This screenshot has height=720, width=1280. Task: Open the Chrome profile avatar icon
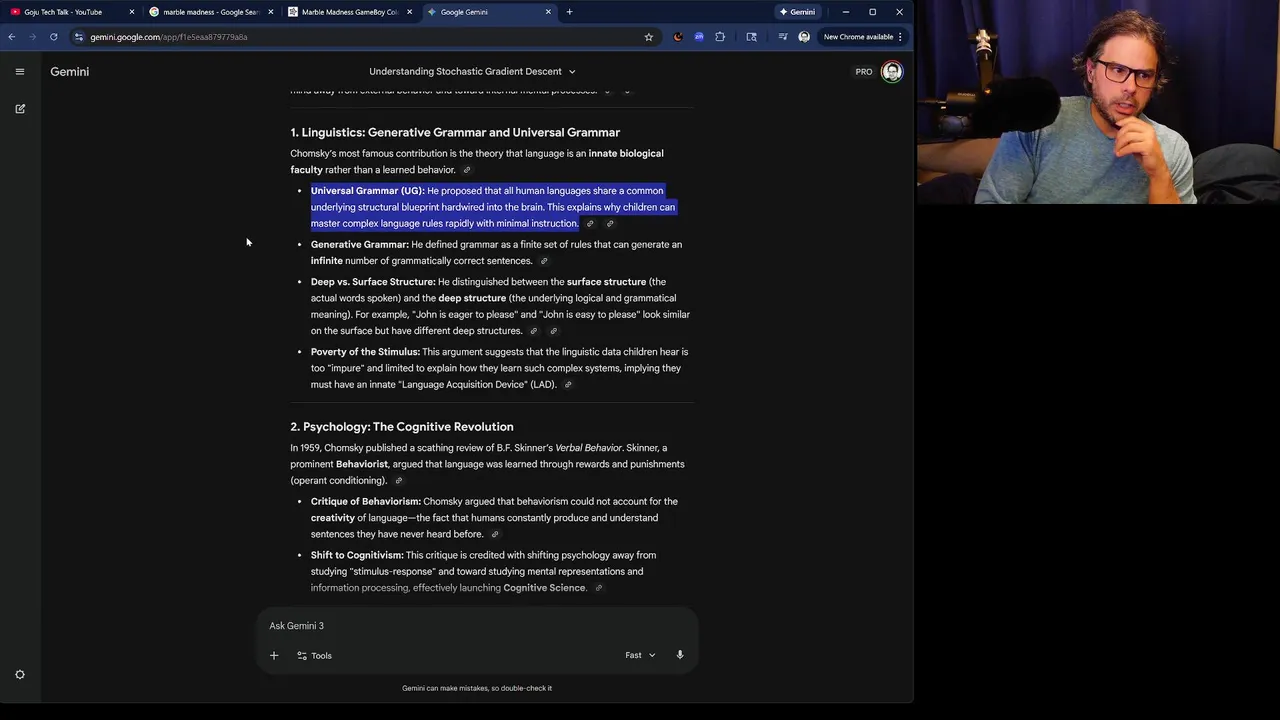804,37
